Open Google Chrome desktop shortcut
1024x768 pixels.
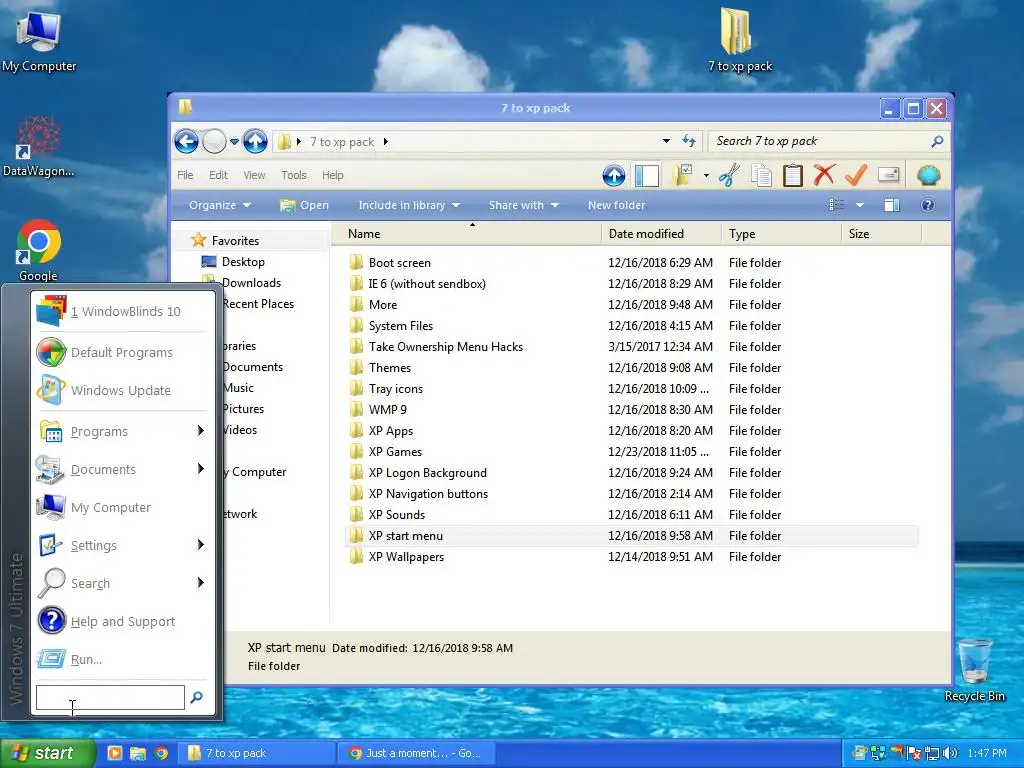(x=39, y=250)
